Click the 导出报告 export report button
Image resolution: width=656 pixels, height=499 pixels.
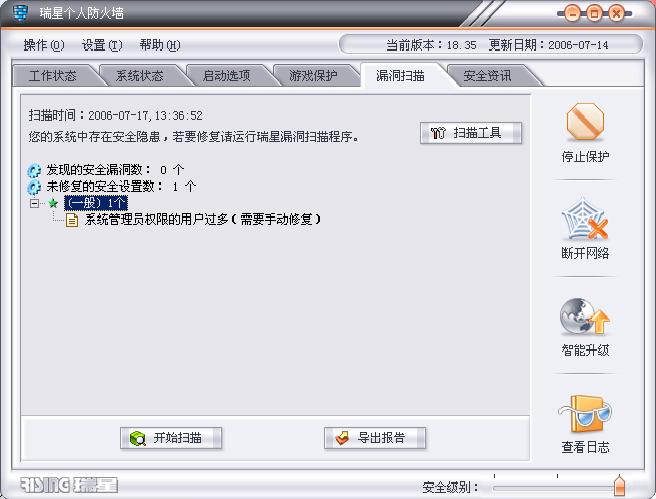(x=375, y=438)
